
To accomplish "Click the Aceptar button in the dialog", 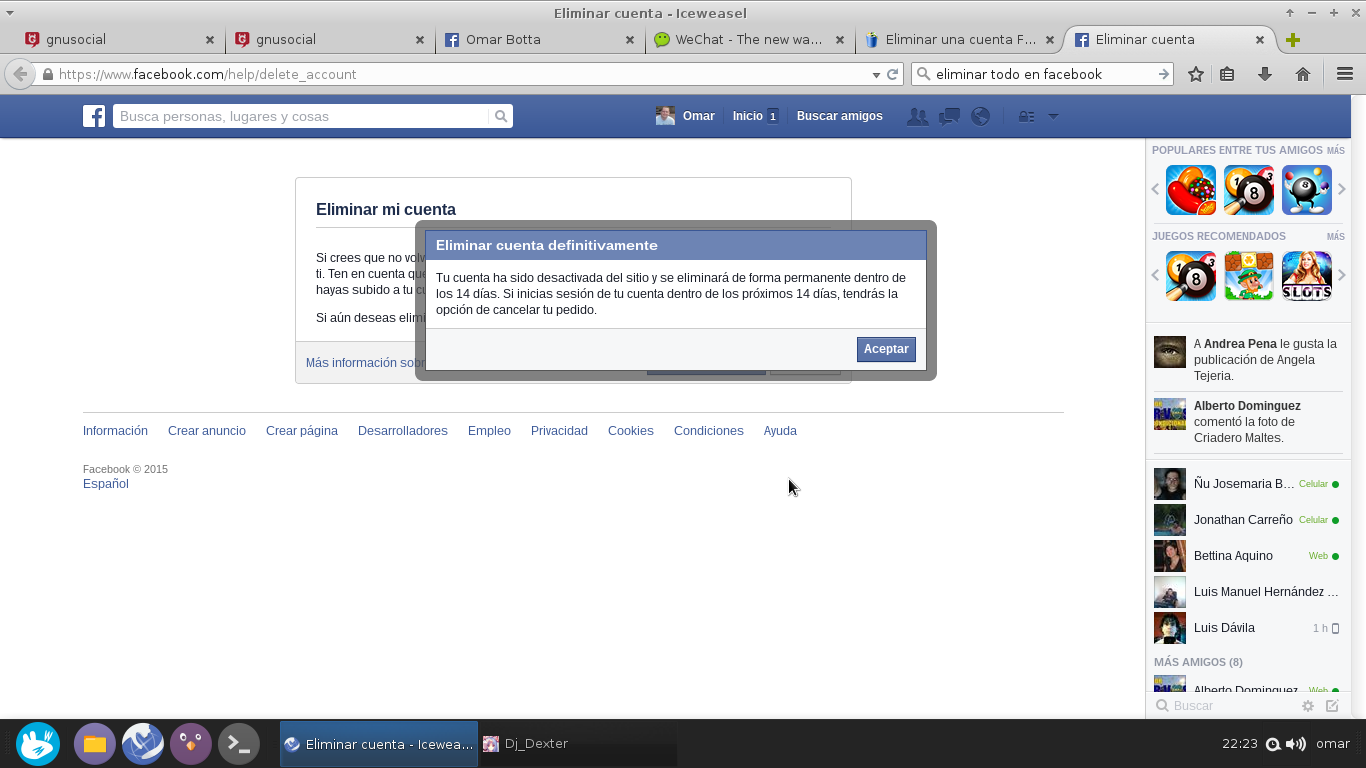I will [886, 349].
